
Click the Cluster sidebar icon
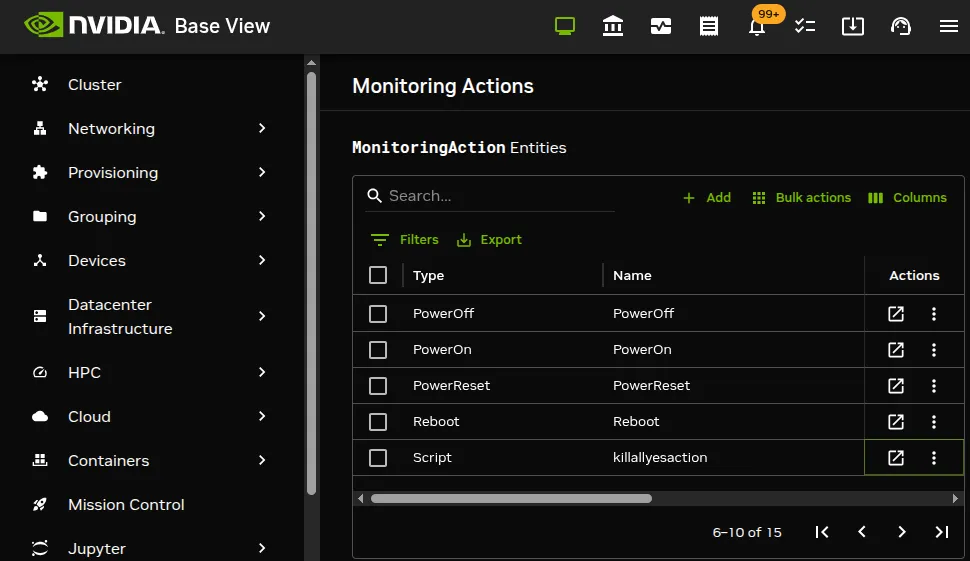40,84
